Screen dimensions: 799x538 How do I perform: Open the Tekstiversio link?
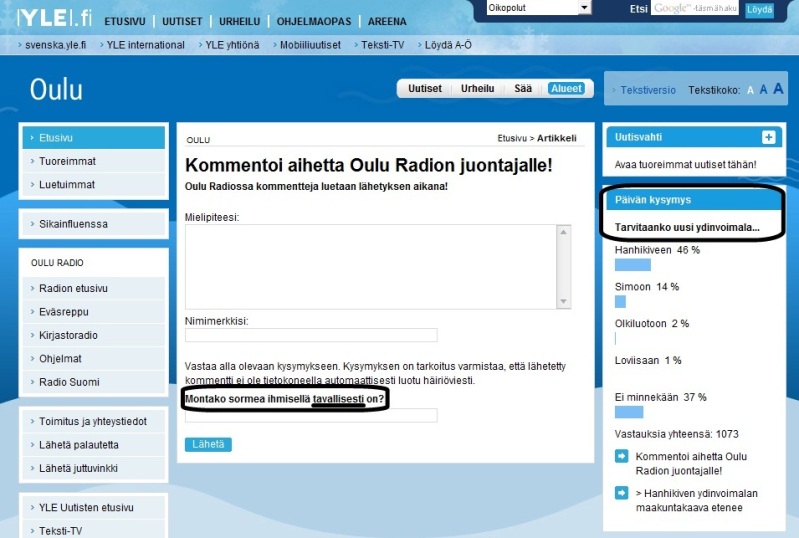tap(648, 90)
